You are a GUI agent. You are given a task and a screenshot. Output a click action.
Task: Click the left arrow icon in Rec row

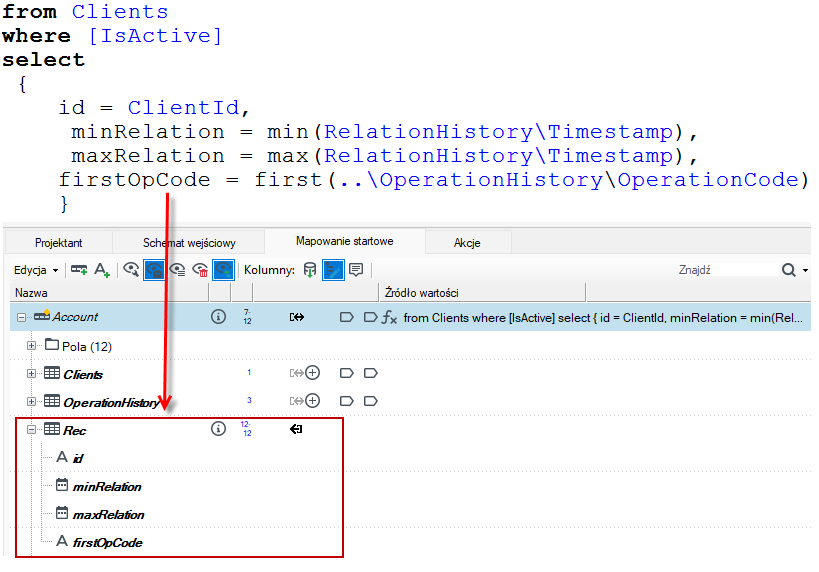(296, 429)
